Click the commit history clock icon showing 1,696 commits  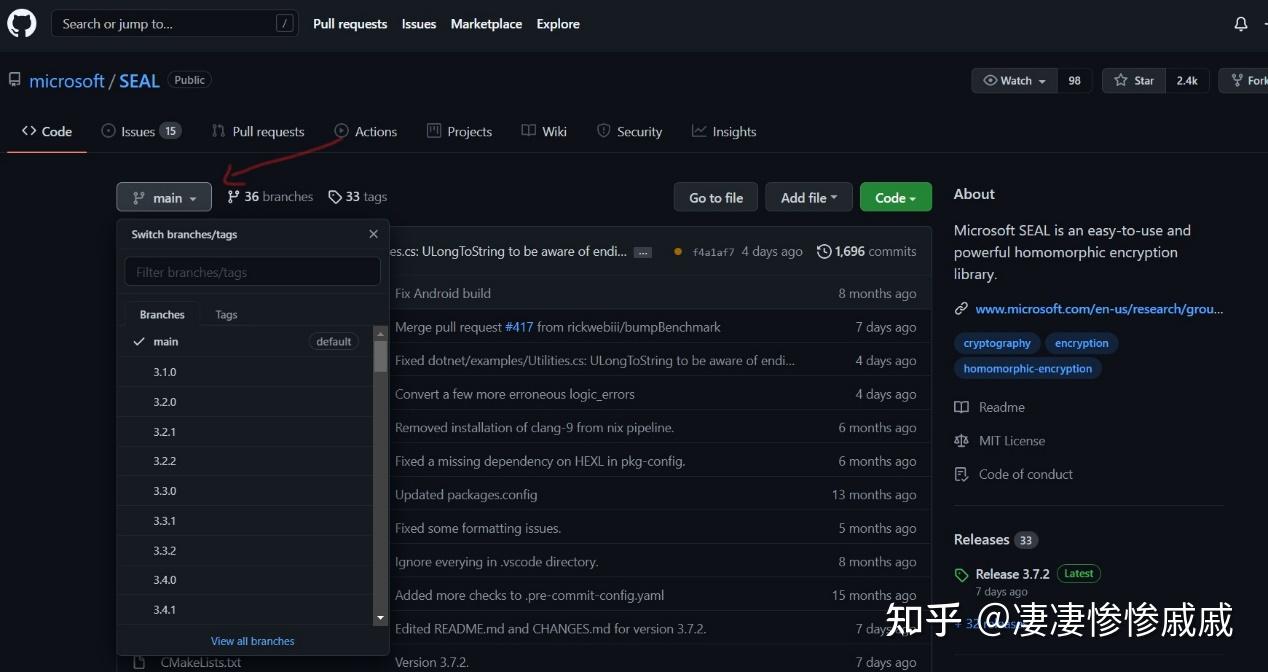coord(823,251)
